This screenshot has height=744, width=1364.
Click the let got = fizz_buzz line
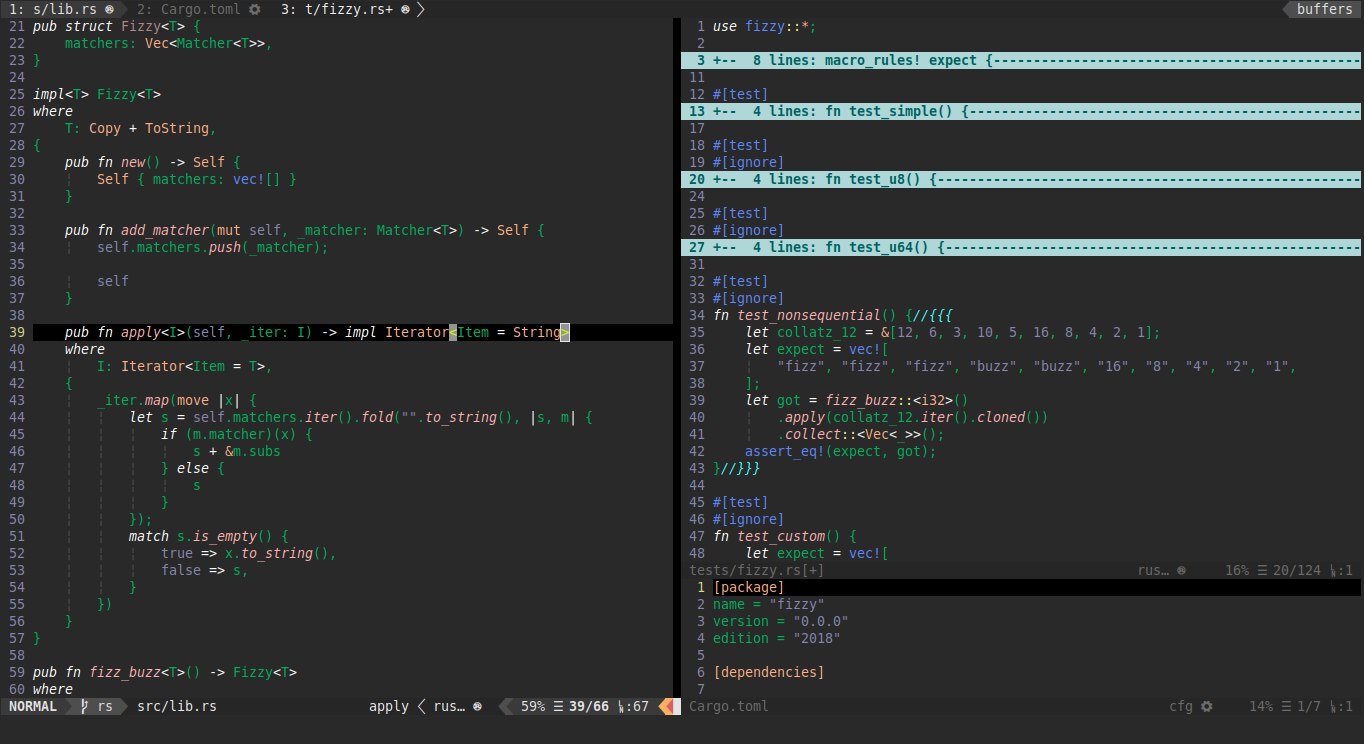pos(857,400)
